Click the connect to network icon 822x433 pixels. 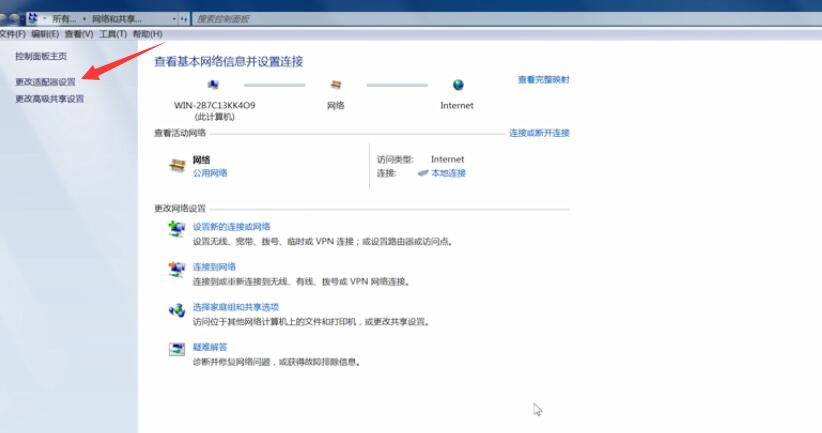pyautogui.click(x=177, y=269)
